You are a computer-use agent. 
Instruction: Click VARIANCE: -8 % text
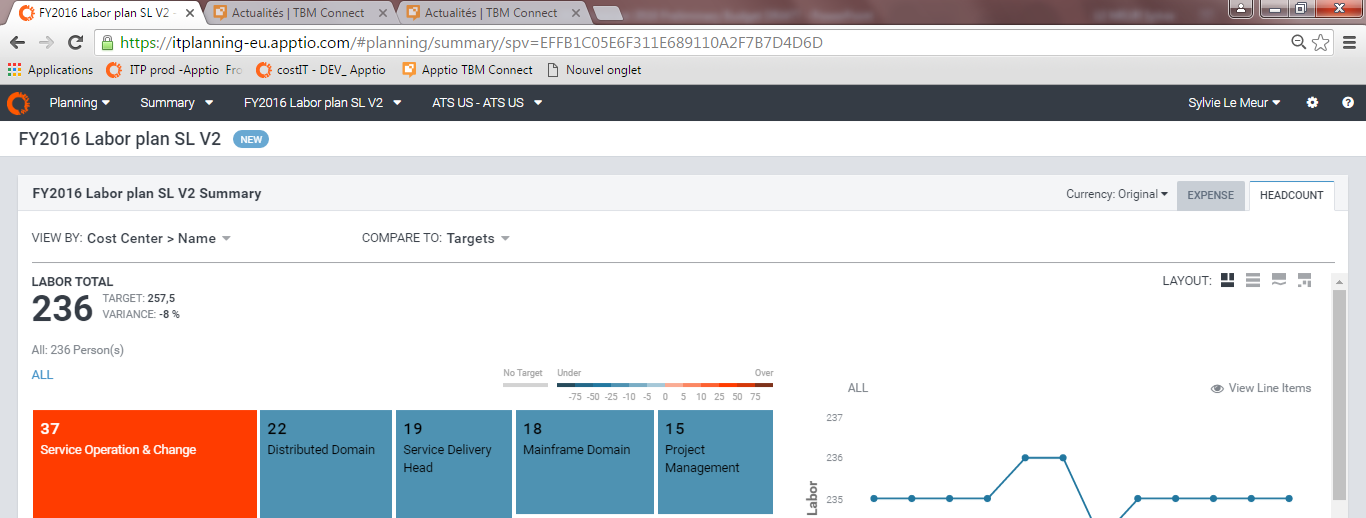tap(141, 314)
